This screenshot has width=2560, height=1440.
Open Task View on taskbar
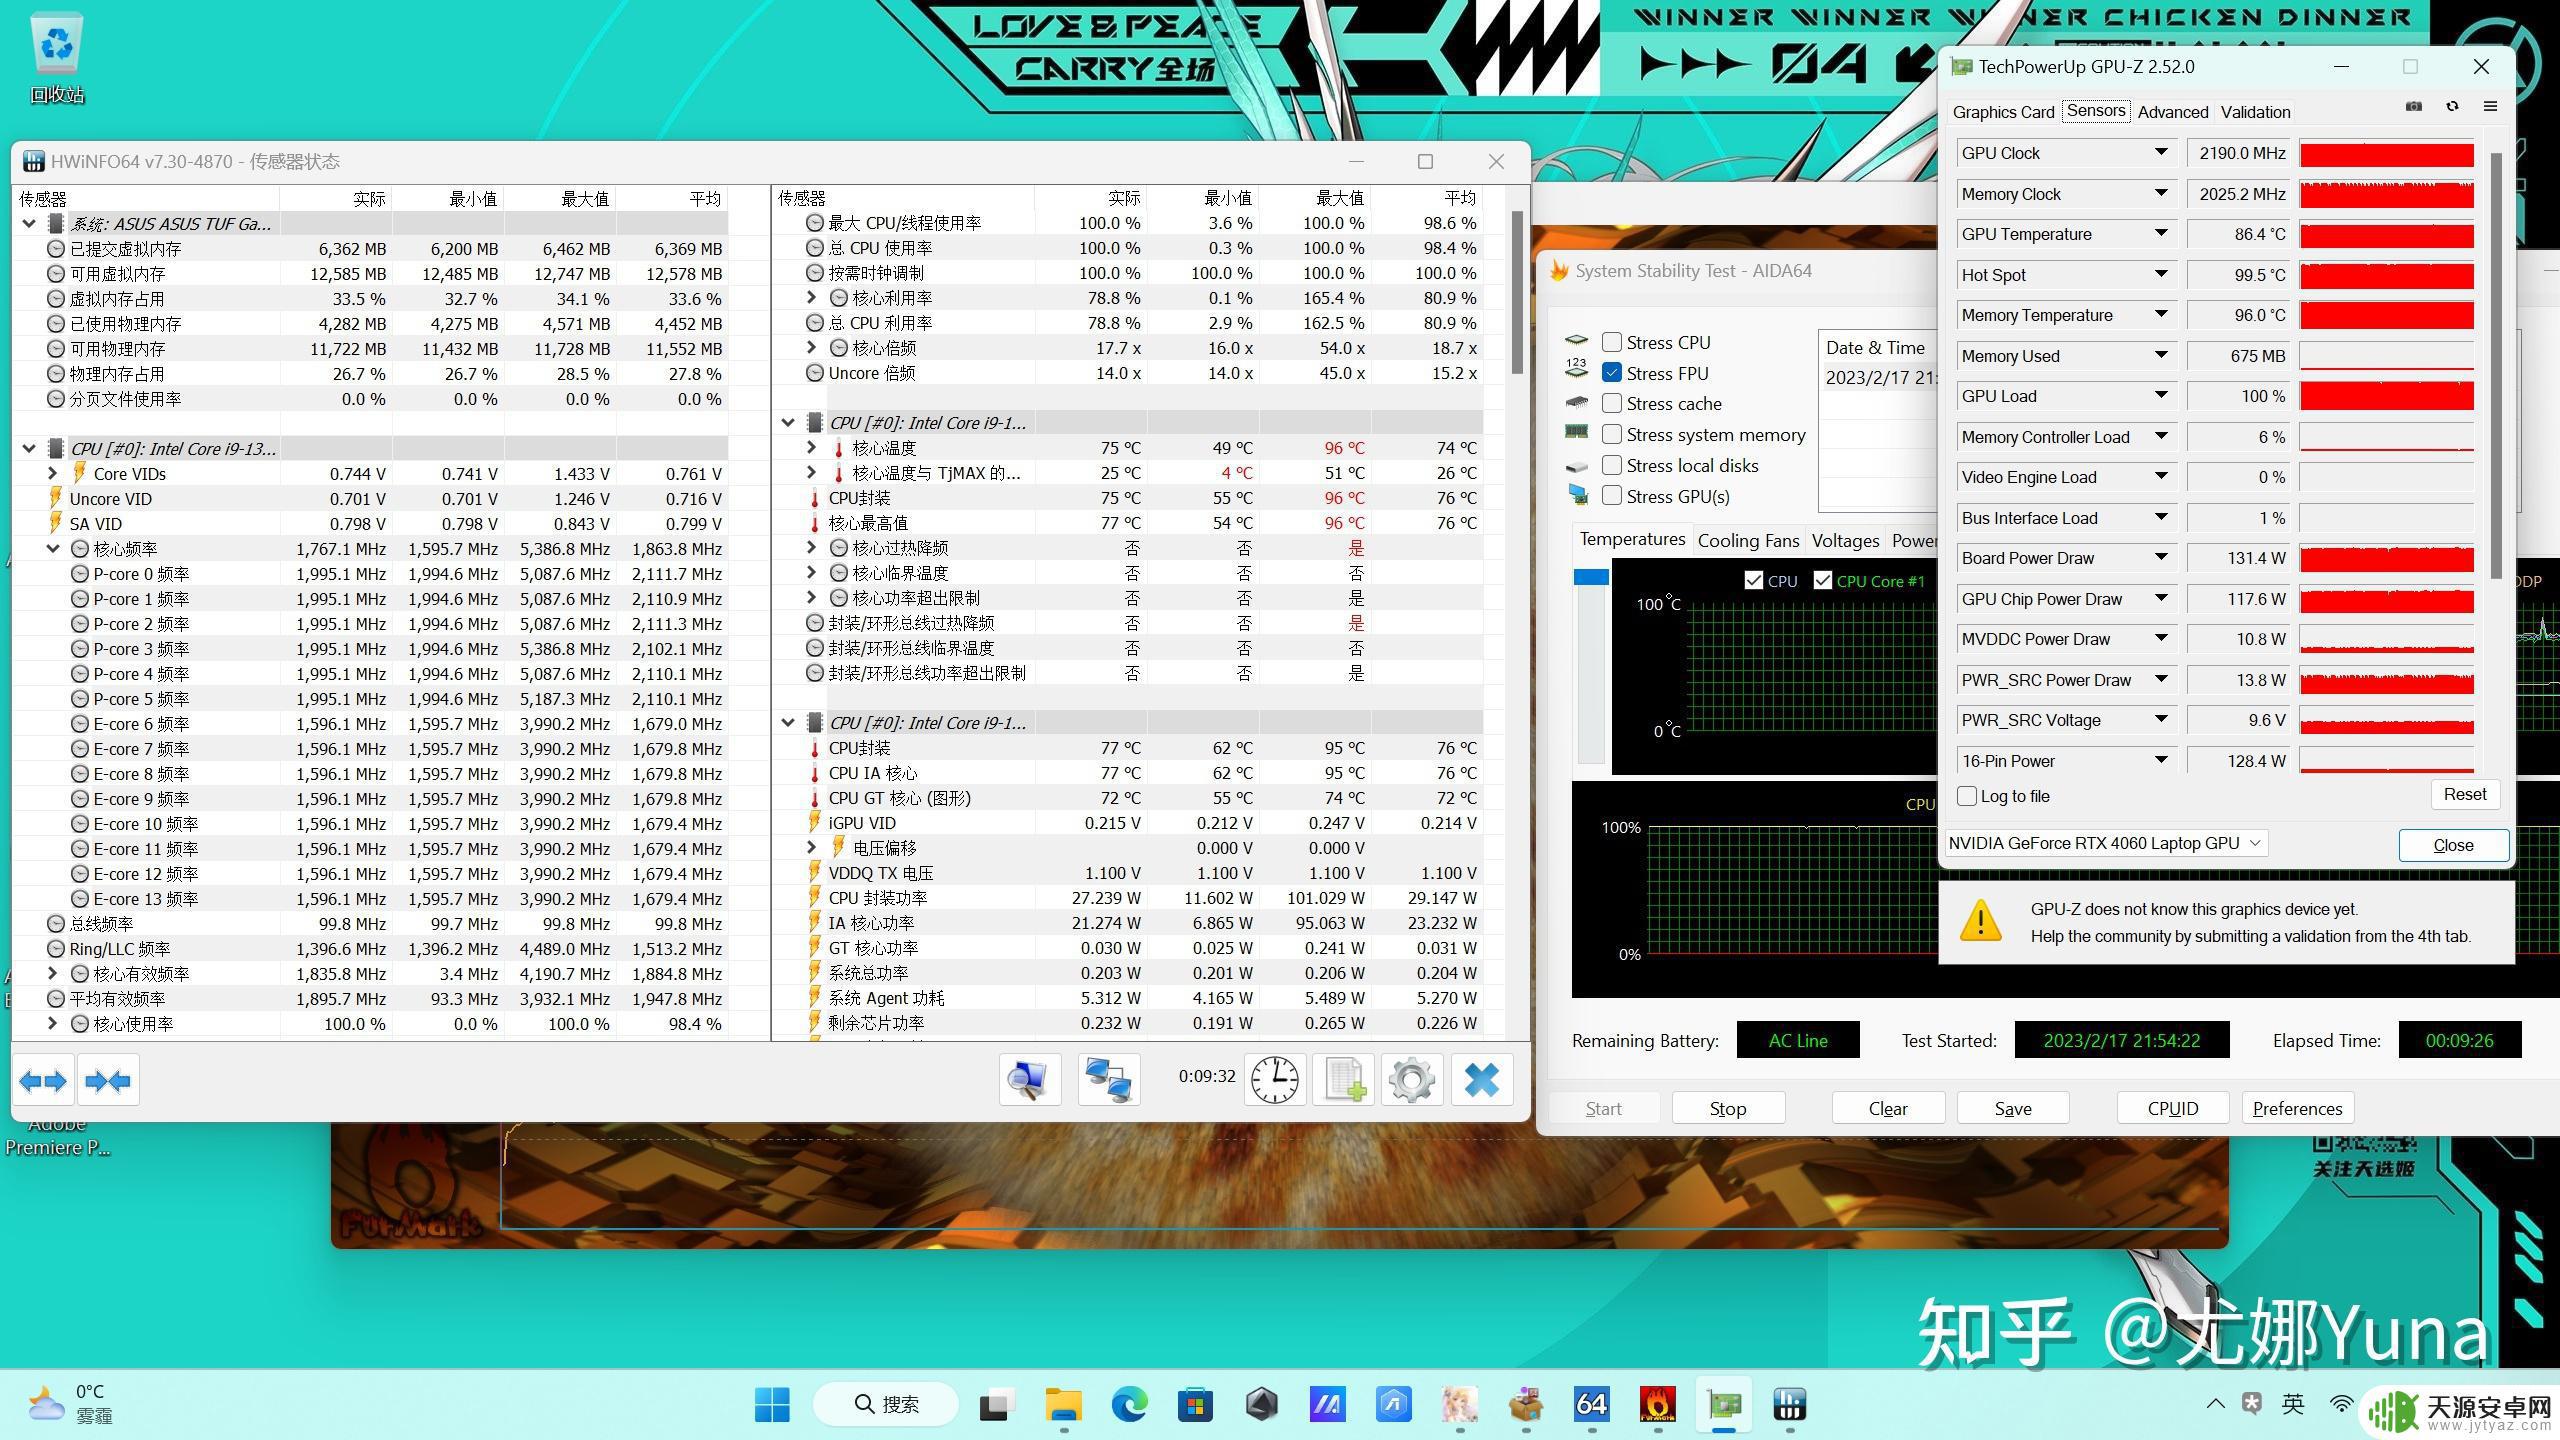point(996,1405)
